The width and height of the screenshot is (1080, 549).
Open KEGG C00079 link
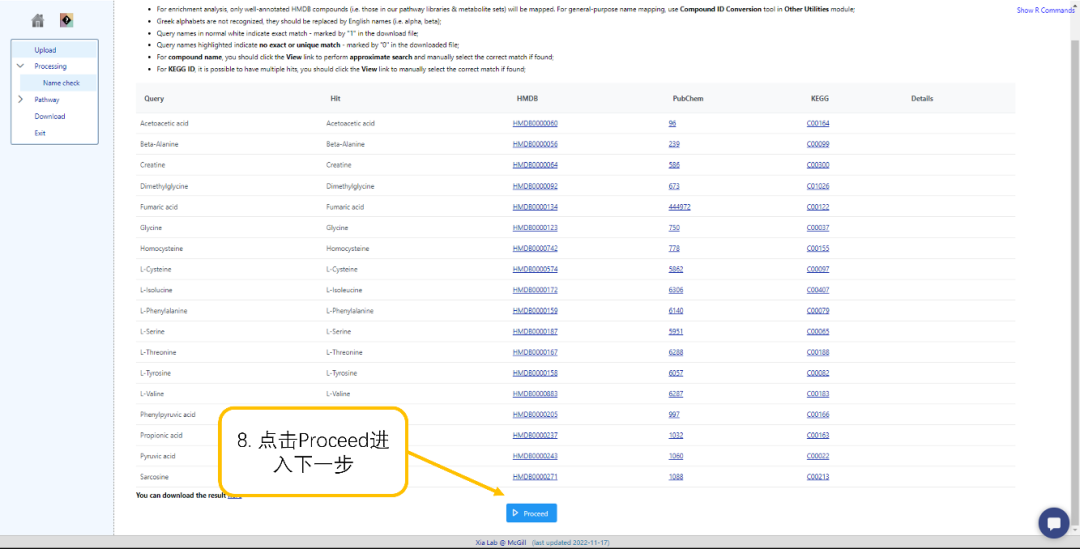pos(818,311)
